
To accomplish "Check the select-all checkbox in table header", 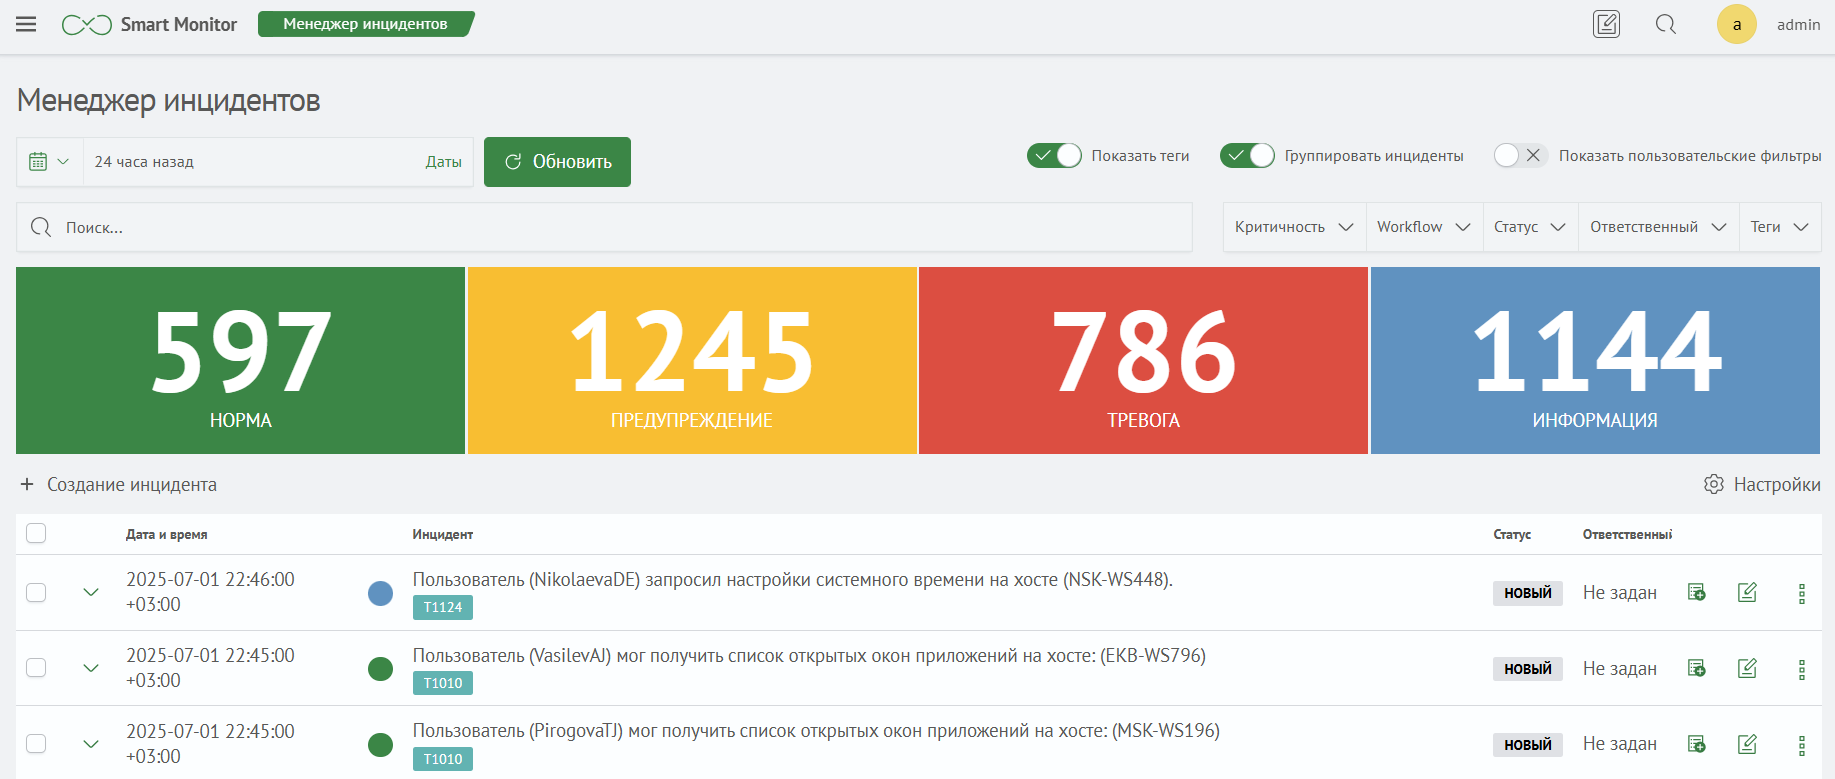I will tap(36, 533).
